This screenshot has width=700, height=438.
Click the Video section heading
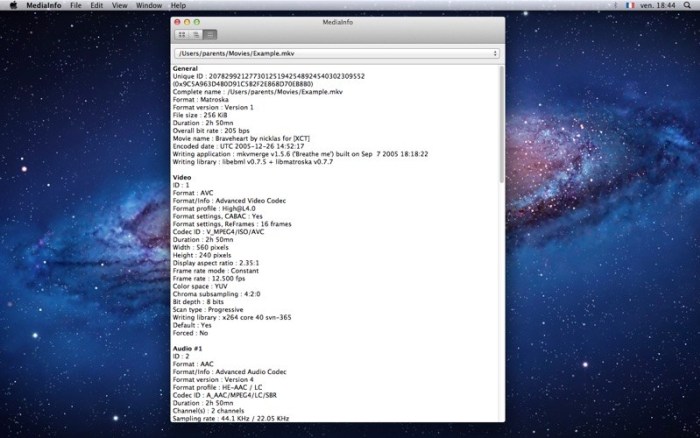coord(182,177)
